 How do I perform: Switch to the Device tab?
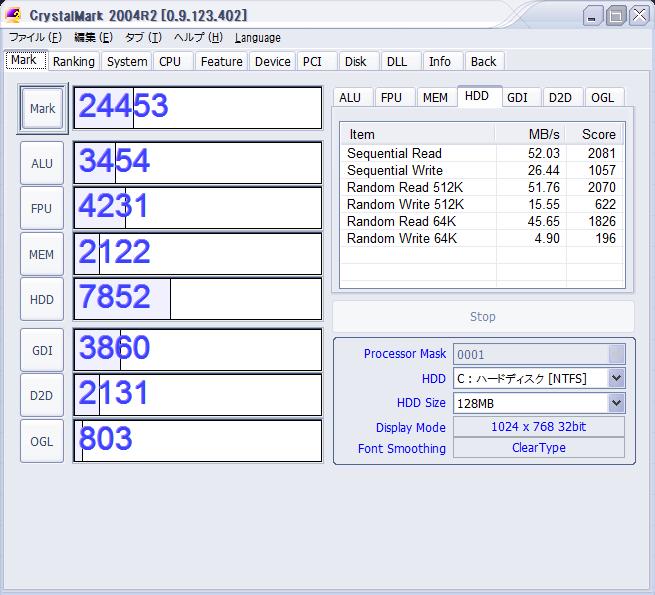click(272, 61)
